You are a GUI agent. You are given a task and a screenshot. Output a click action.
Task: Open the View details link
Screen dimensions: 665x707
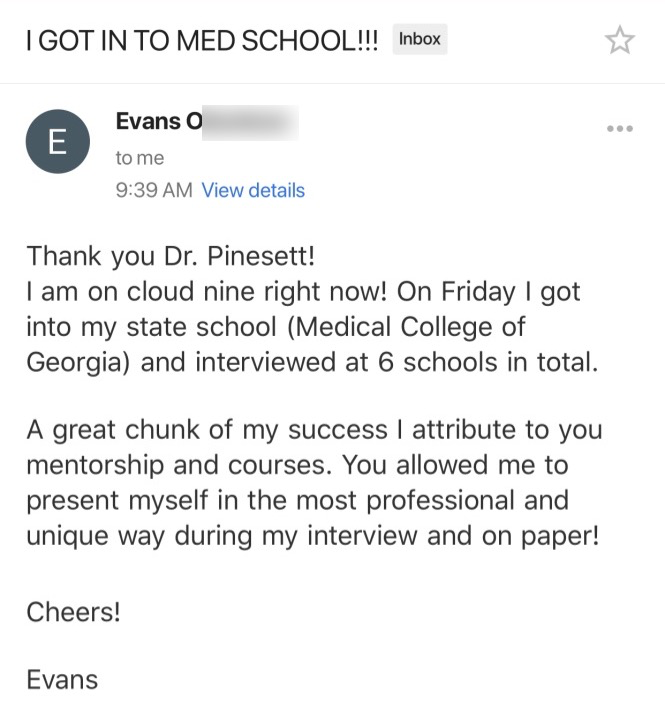253,190
